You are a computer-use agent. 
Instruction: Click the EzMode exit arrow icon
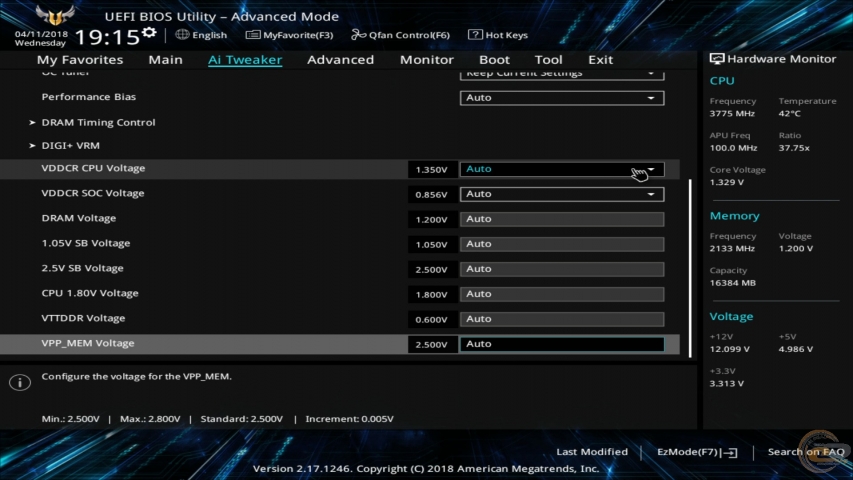pyautogui.click(x=730, y=452)
